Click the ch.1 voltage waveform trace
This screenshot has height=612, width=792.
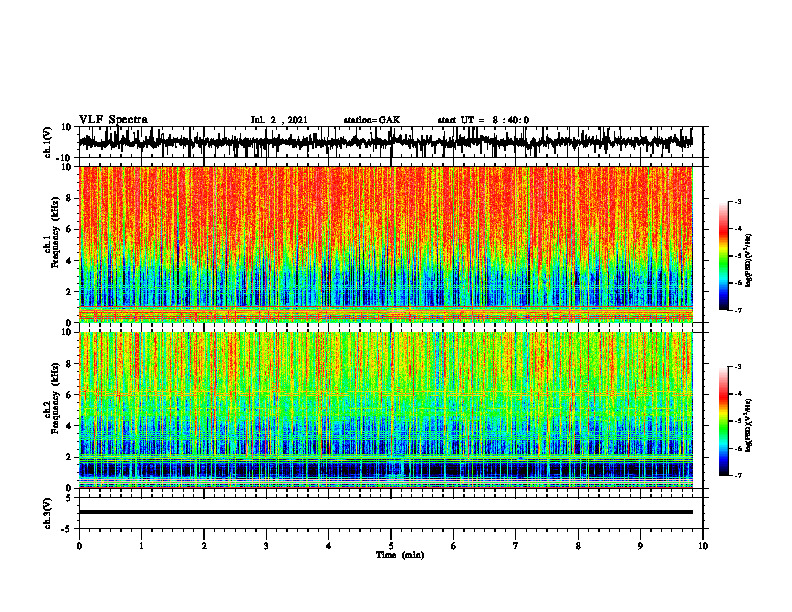coord(385,142)
